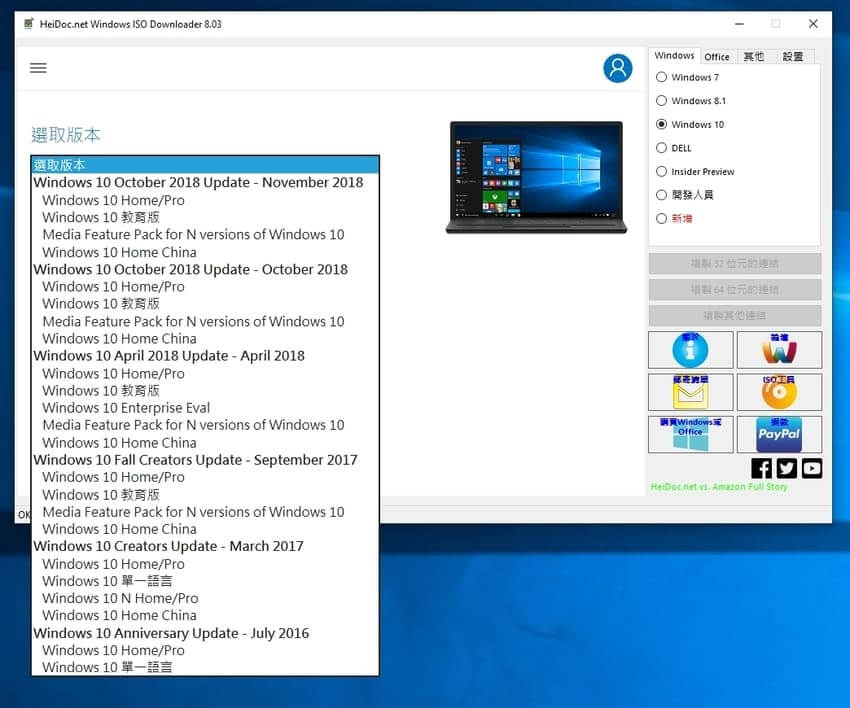The width and height of the screenshot is (850, 708).
Task: Click the "Windows 10 Creators Update - March 2017" heading
Action: coord(205,546)
